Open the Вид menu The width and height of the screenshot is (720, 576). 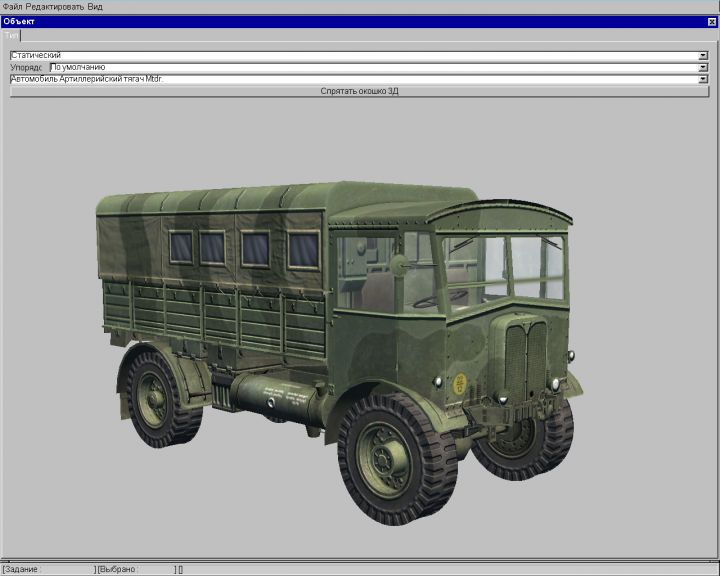[95, 6]
